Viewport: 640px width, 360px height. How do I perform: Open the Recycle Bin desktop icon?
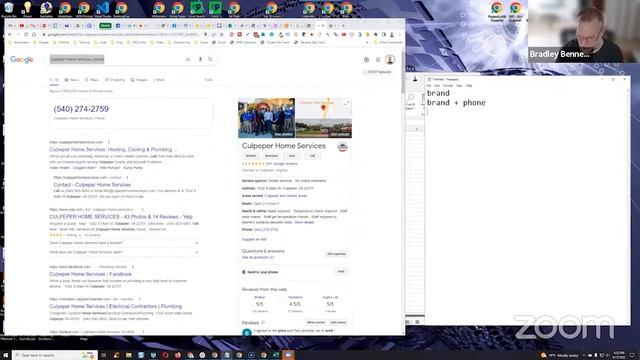pos(9,9)
